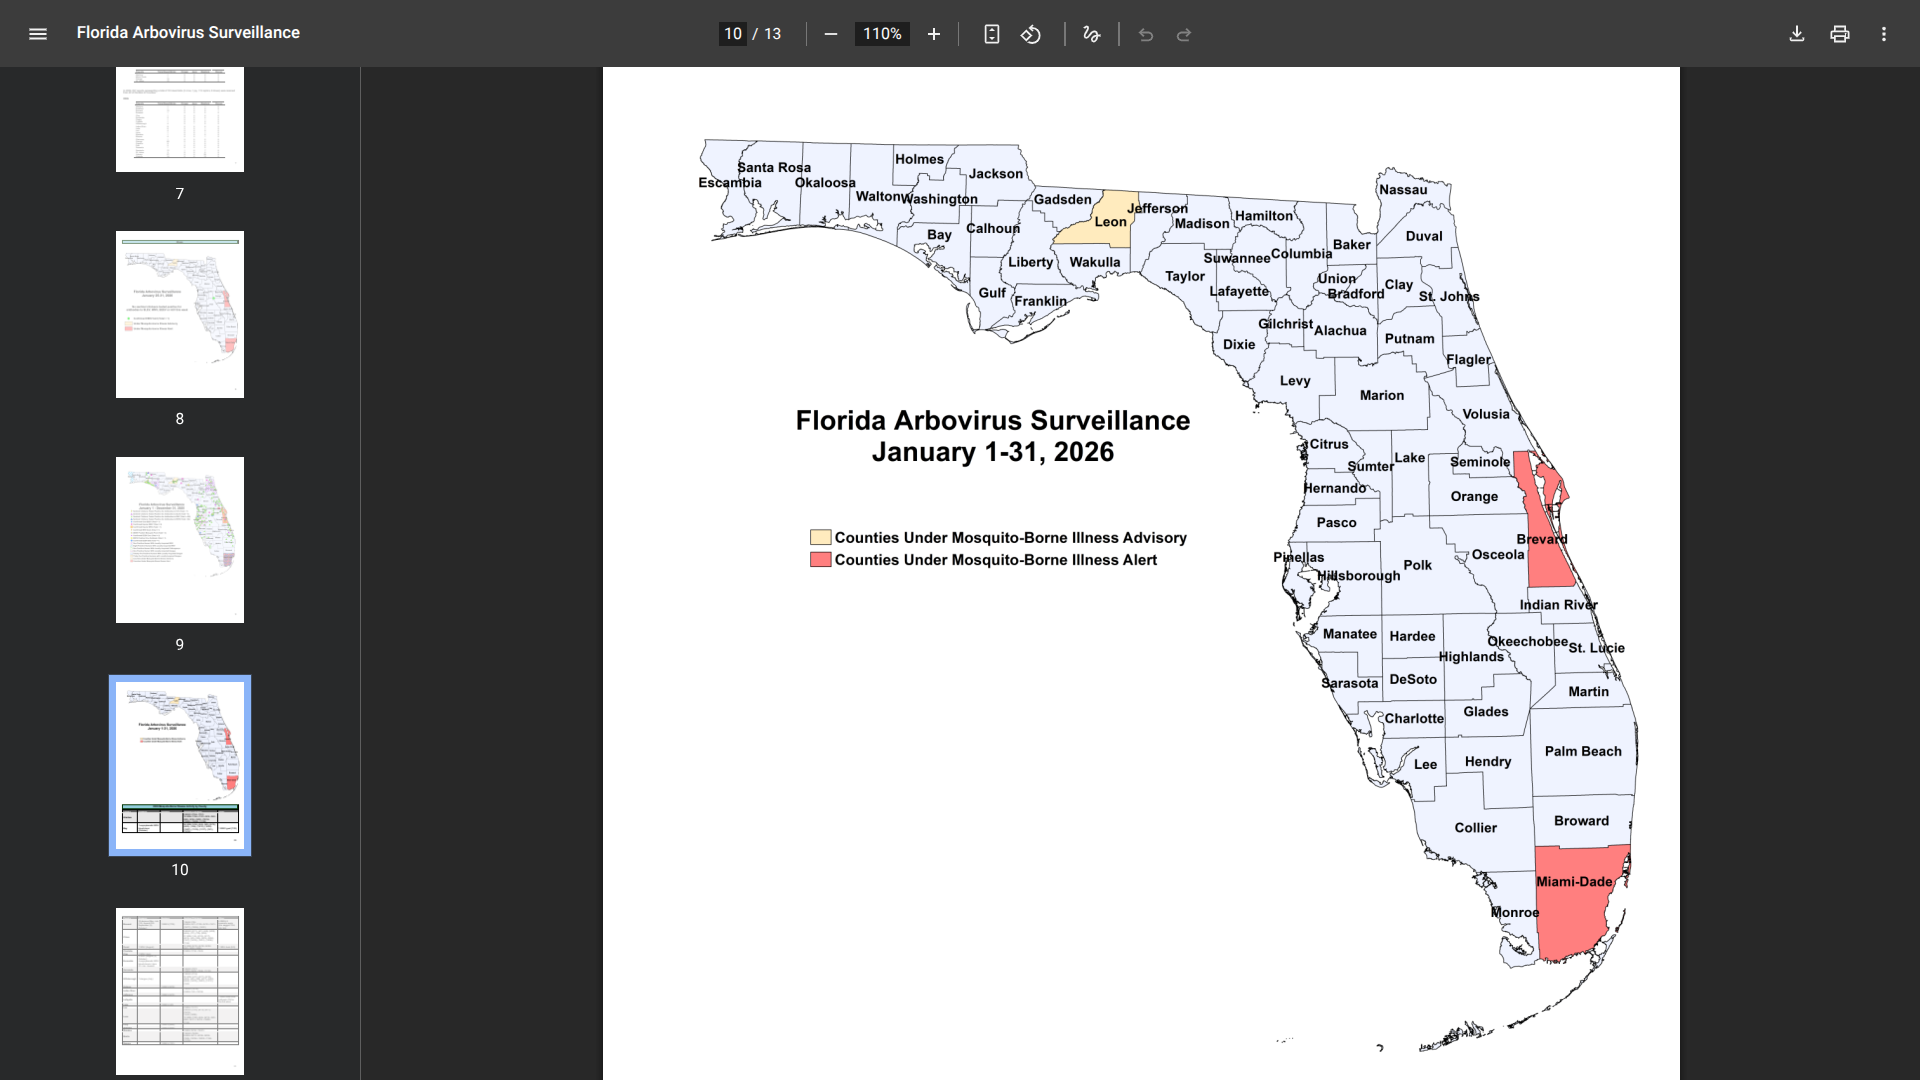
Task: Open page 7 thumbnail
Action: (180, 120)
